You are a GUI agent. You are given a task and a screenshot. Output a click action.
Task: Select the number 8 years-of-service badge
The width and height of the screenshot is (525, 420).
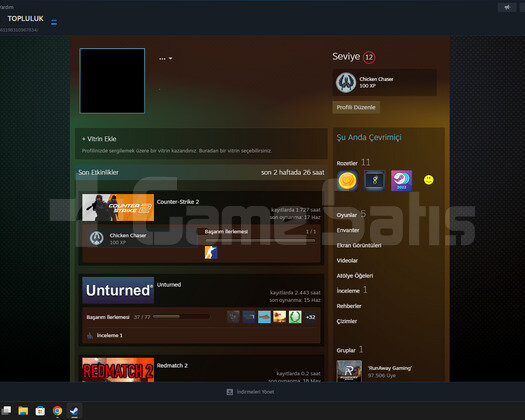pos(374,181)
